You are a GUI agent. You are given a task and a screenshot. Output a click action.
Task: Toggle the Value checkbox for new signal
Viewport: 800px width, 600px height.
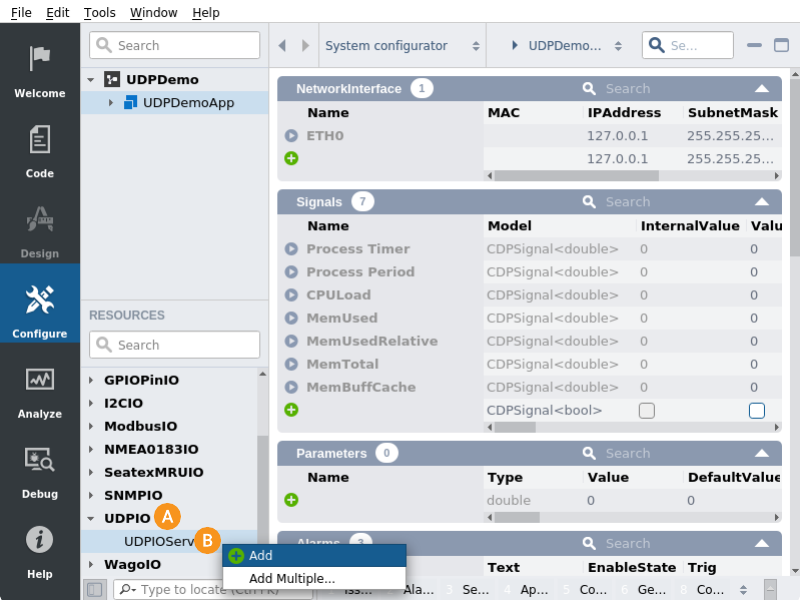tap(757, 410)
